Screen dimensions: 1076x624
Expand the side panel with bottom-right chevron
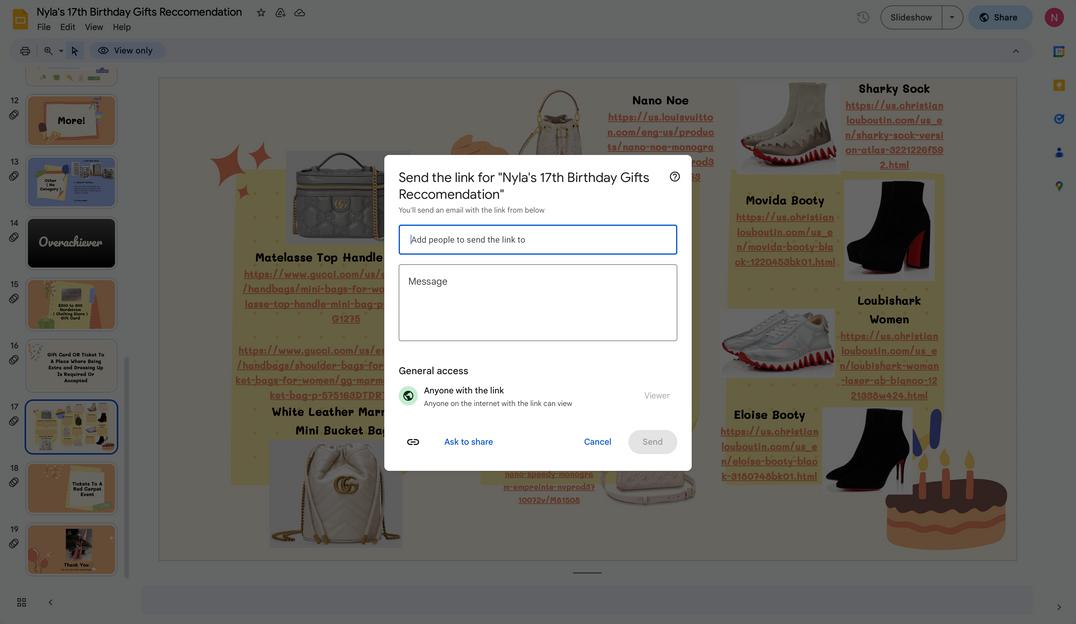pos(1059,607)
